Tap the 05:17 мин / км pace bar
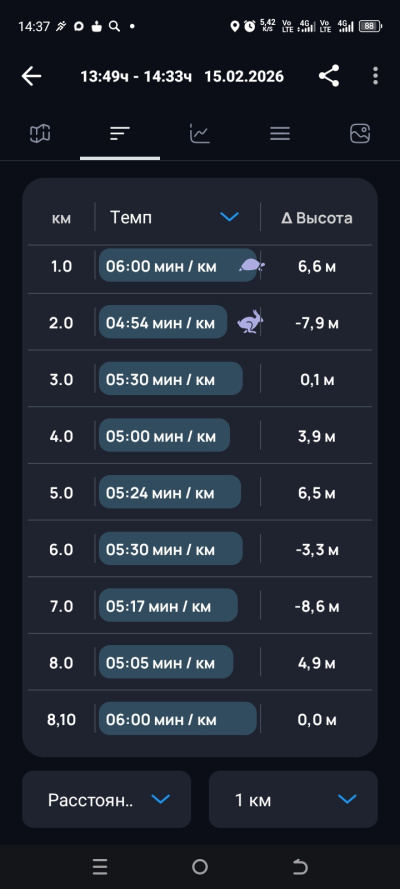Screen dimensions: 400x889 point(168,606)
